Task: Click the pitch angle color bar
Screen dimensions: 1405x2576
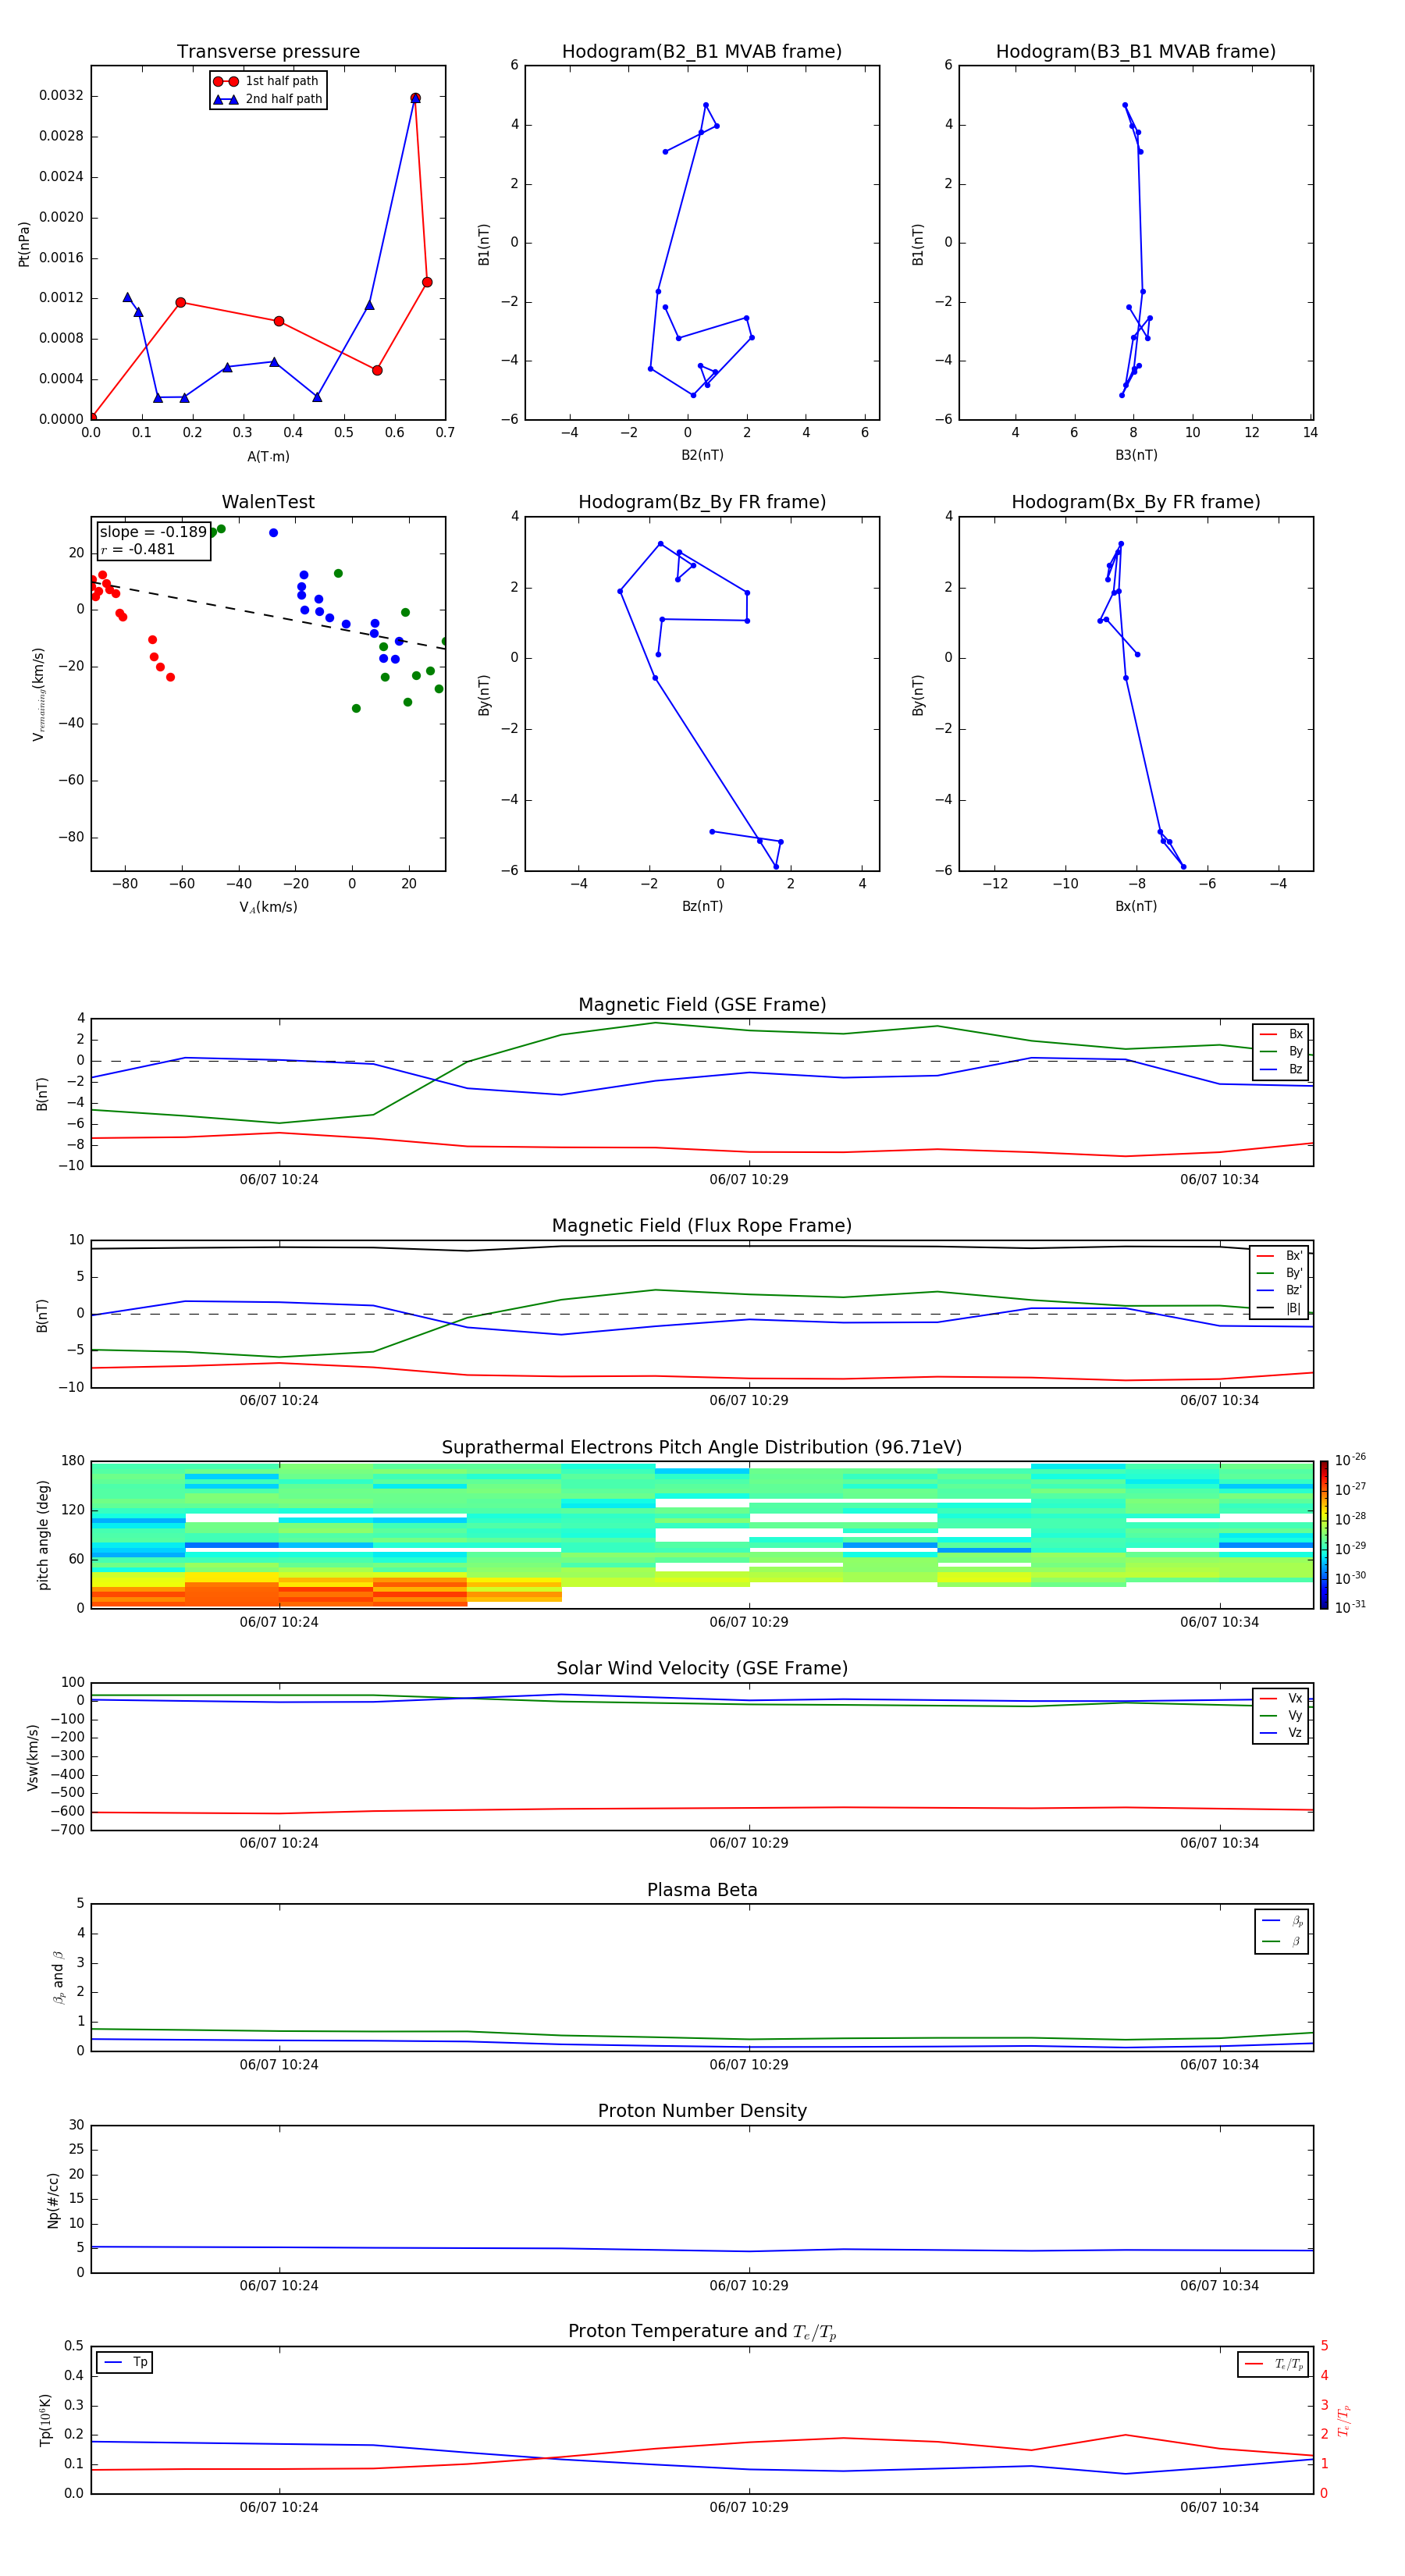Action: [1324, 1535]
